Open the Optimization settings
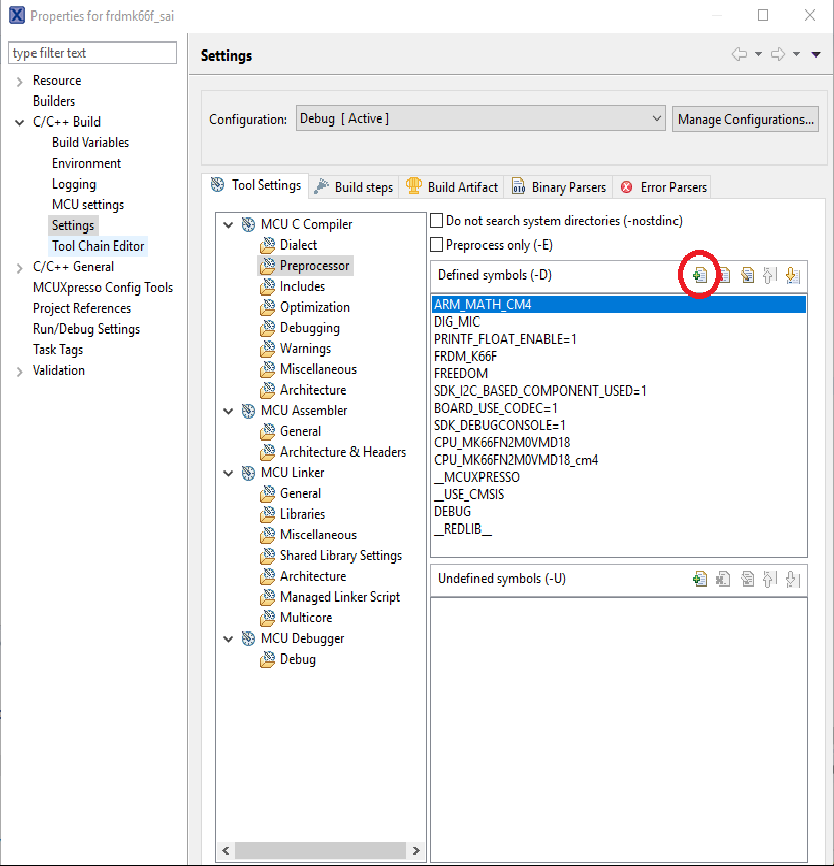This screenshot has width=834, height=866. (314, 307)
